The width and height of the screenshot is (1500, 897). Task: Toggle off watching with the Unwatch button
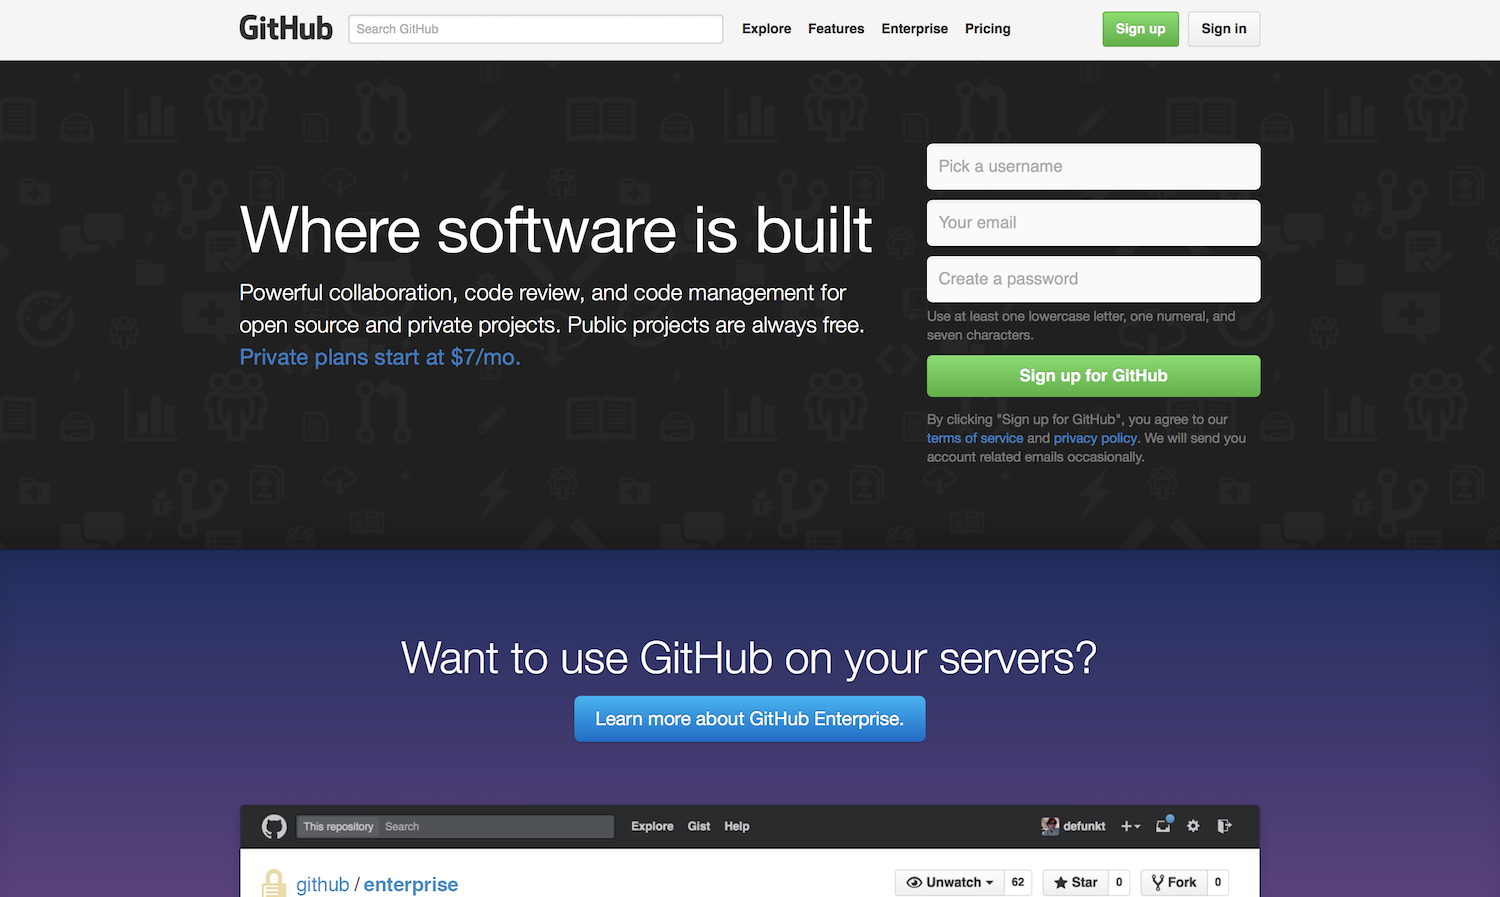click(948, 882)
